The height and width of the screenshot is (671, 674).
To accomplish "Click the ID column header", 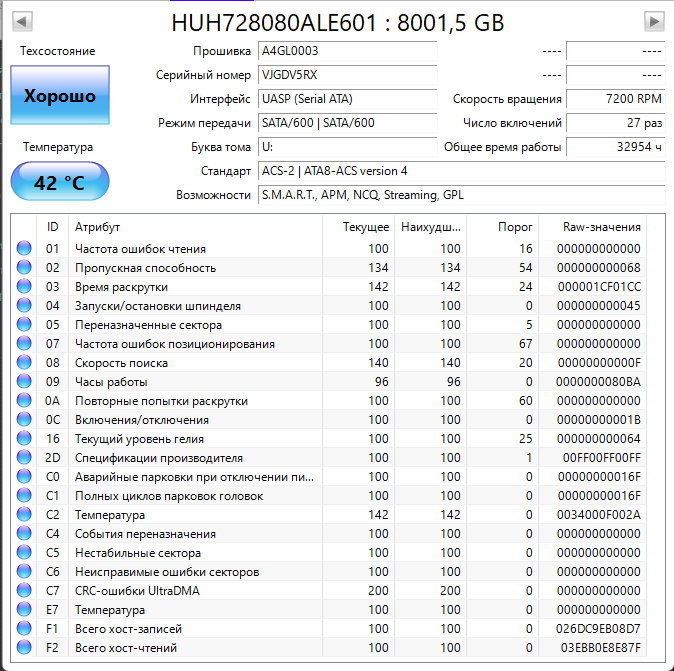I will tap(52, 227).
